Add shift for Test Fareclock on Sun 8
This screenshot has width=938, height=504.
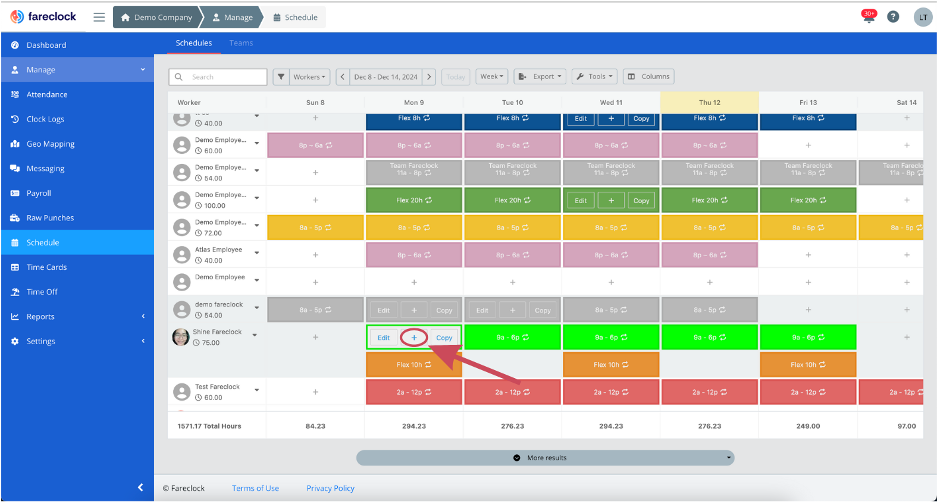tap(315, 392)
